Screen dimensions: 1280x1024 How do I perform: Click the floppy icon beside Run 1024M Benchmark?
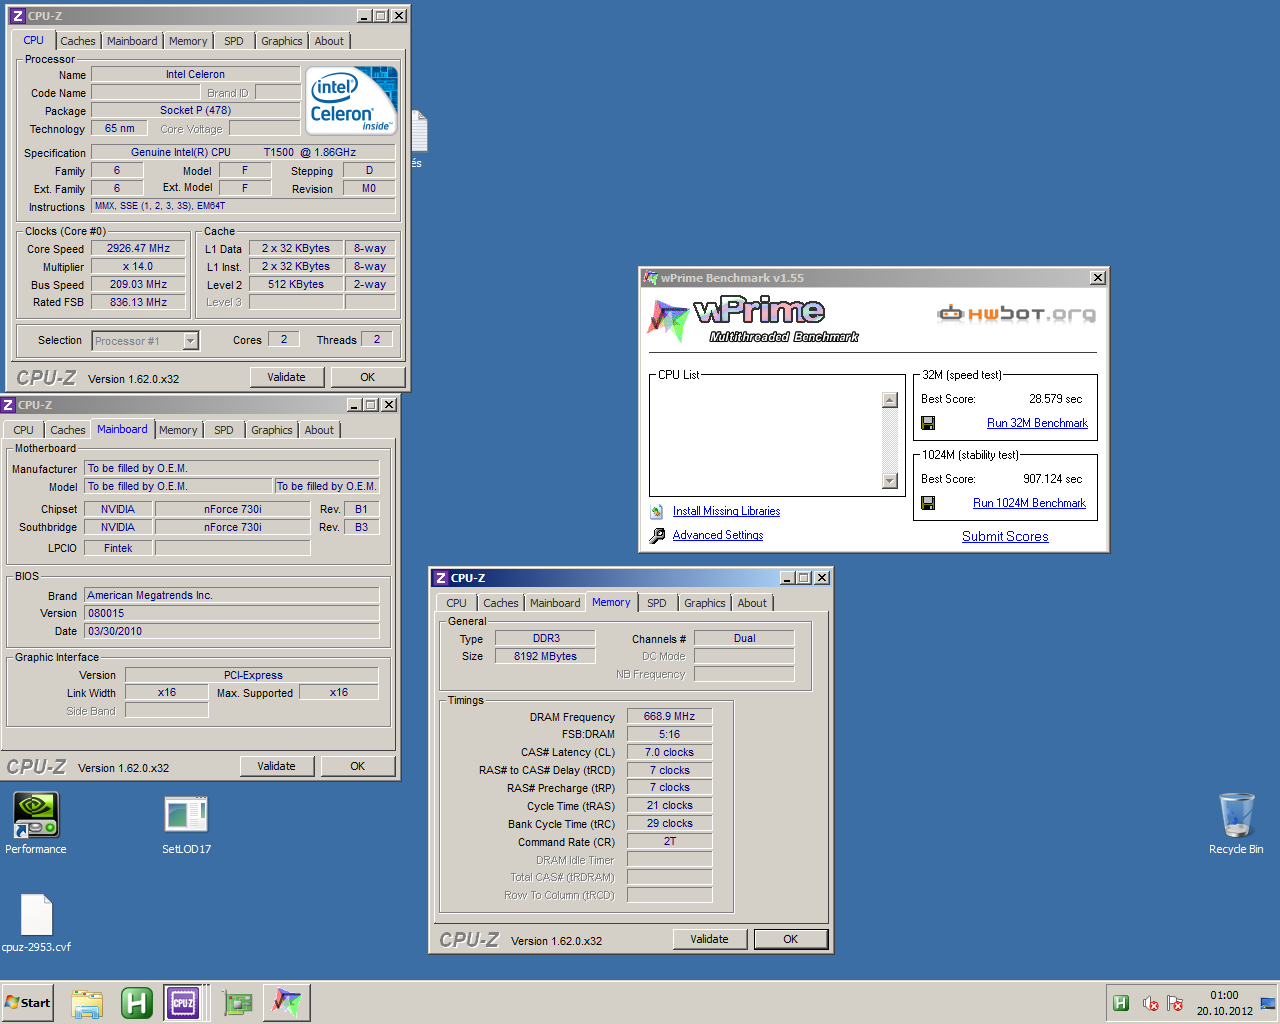tap(928, 503)
